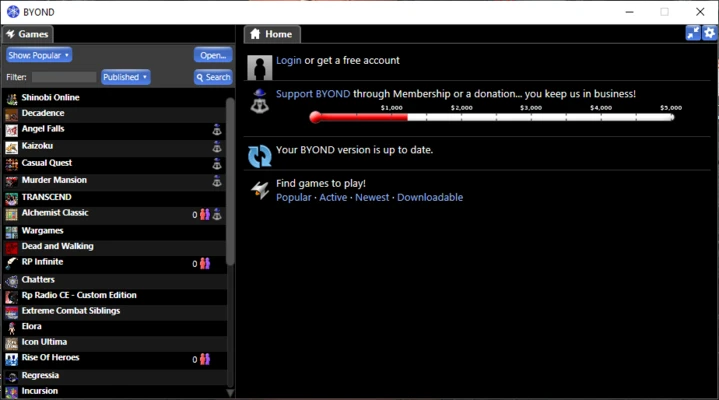The height and width of the screenshot is (400, 719).
Task: Expand the Published filter dropdown
Action: pyautogui.click(x=126, y=77)
